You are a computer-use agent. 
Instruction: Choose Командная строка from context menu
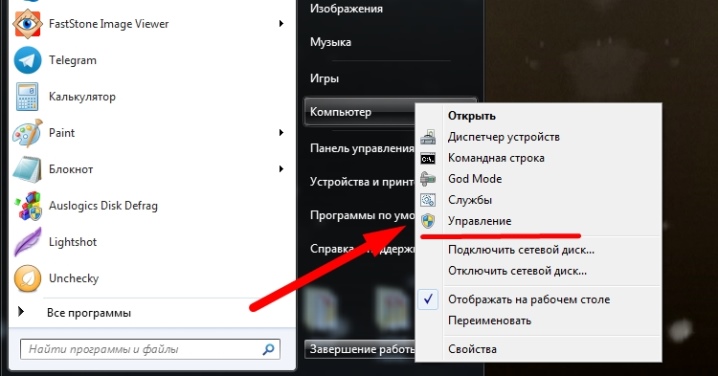[x=496, y=158]
